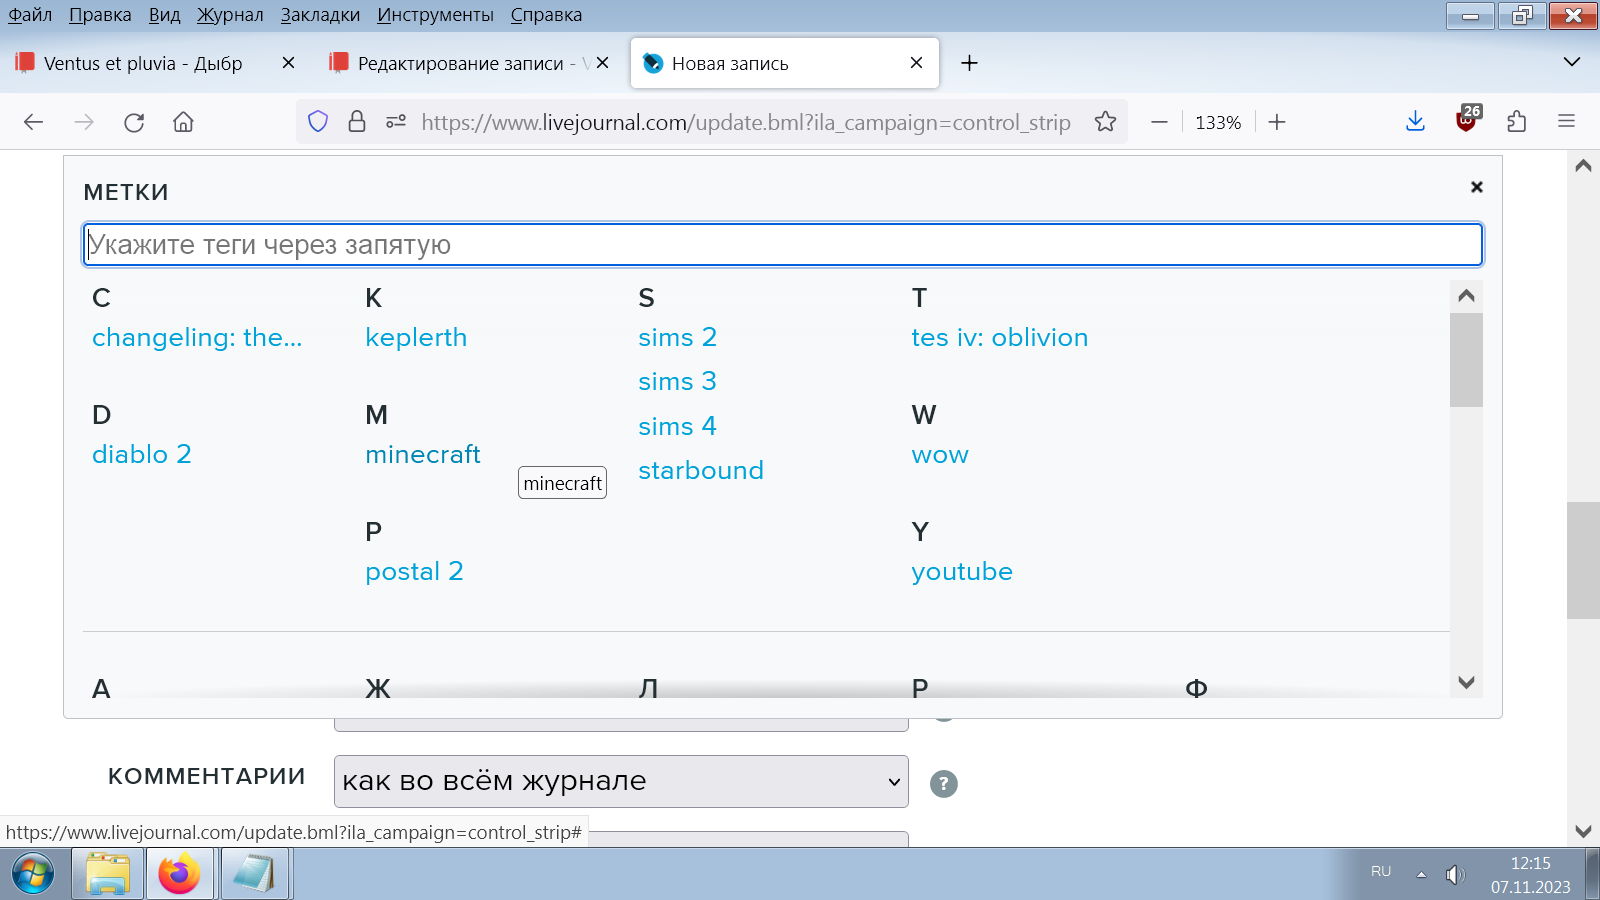Close the Ventus et pluvia tab
This screenshot has height=900, width=1600.
pyautogui.click(x=288, y=63)
